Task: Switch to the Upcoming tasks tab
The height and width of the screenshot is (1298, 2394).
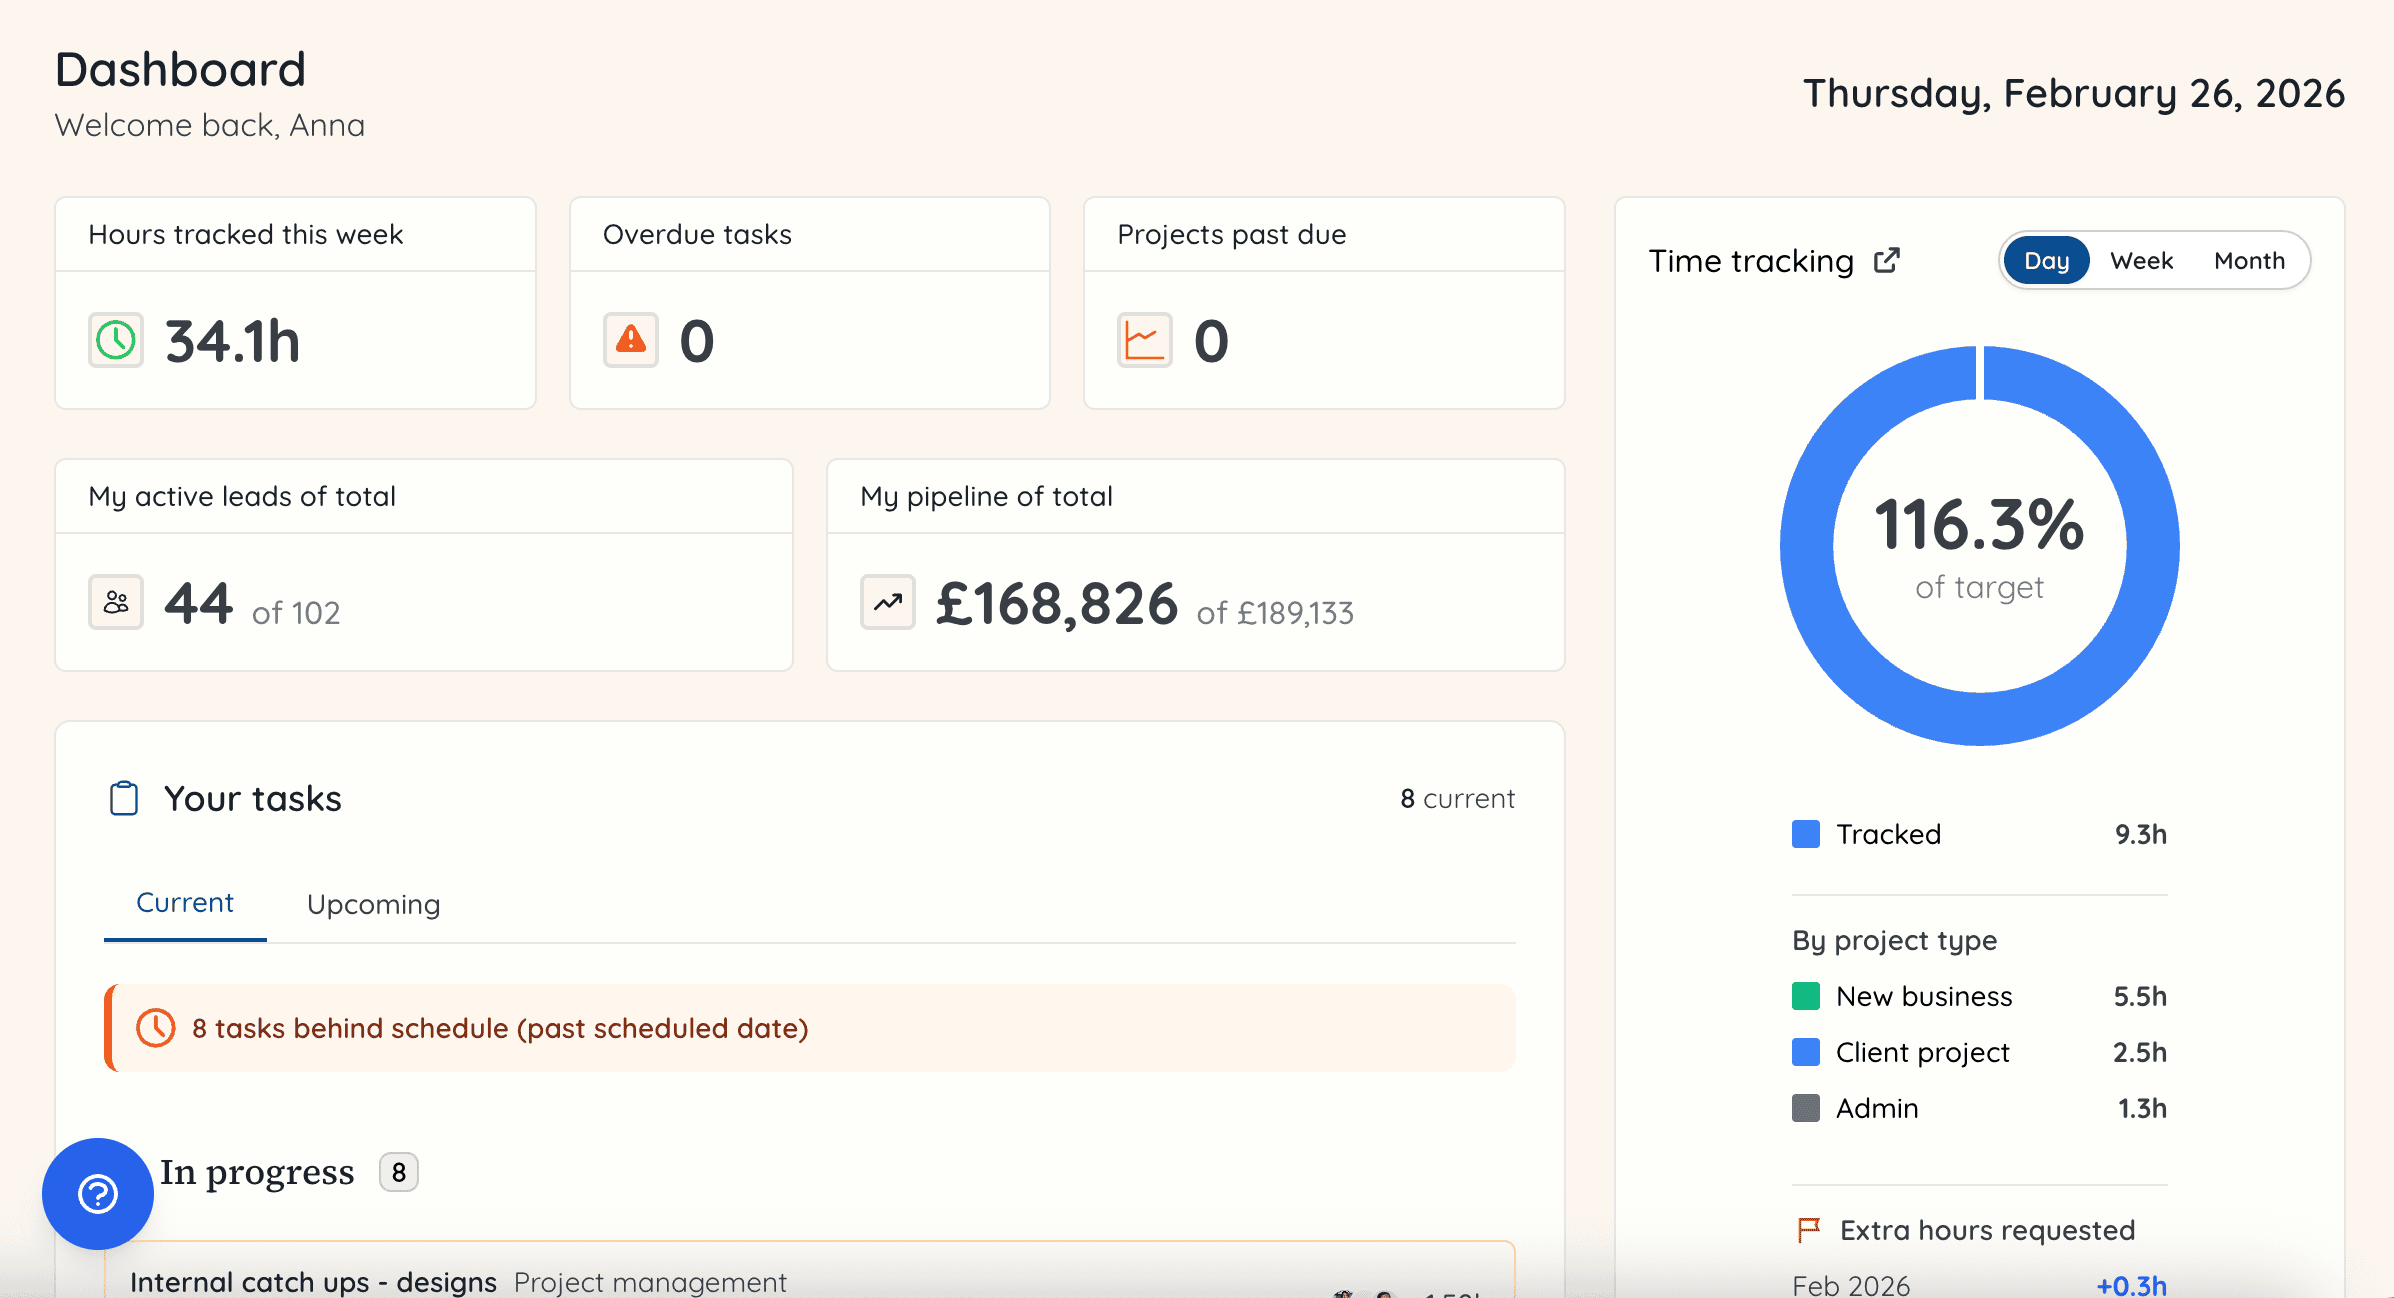Action: coord(372,905)
